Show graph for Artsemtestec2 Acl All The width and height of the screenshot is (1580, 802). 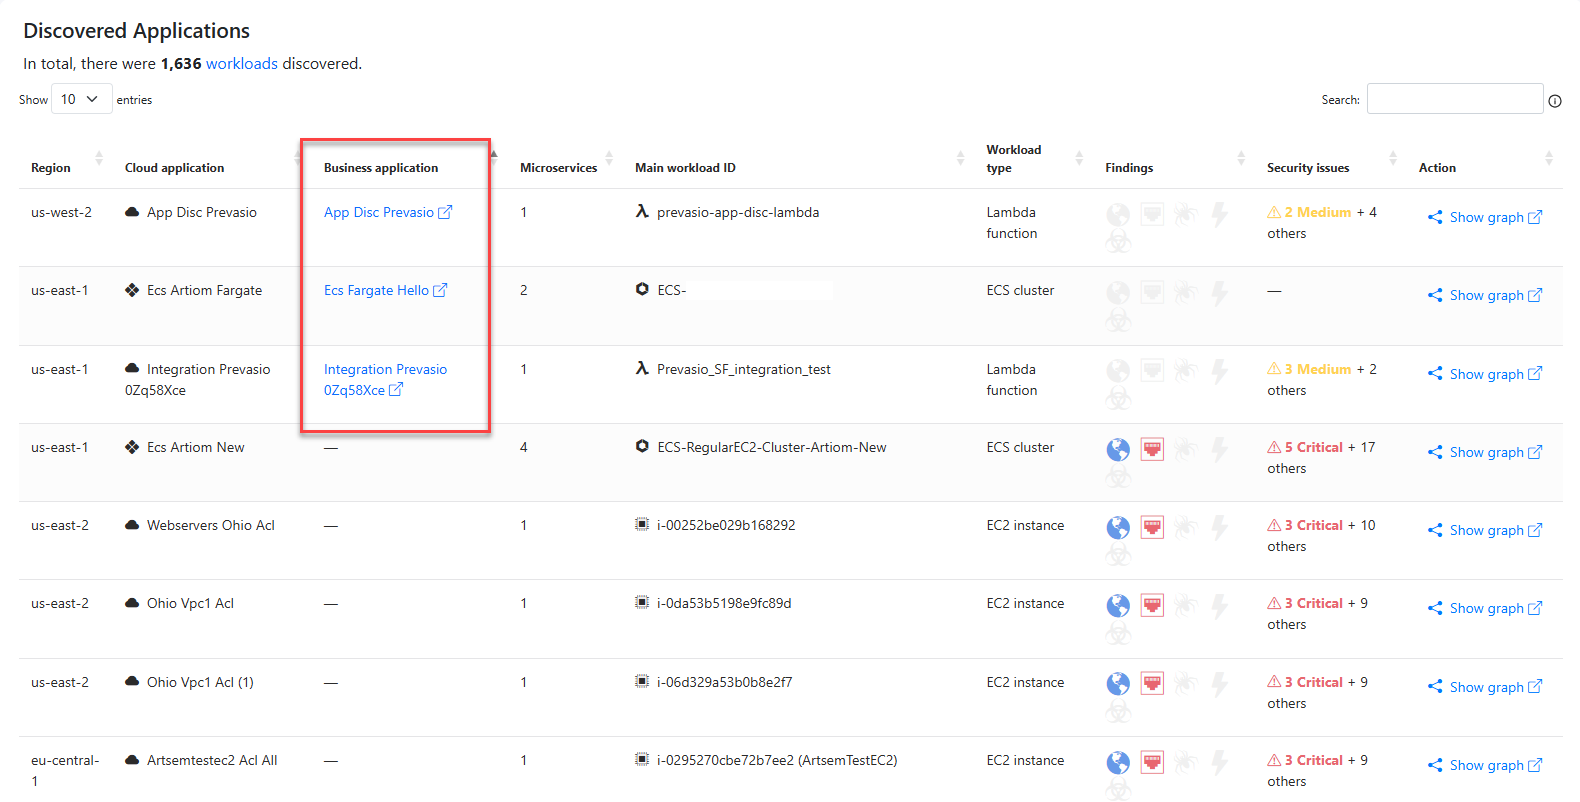[x=1485, y=765]
